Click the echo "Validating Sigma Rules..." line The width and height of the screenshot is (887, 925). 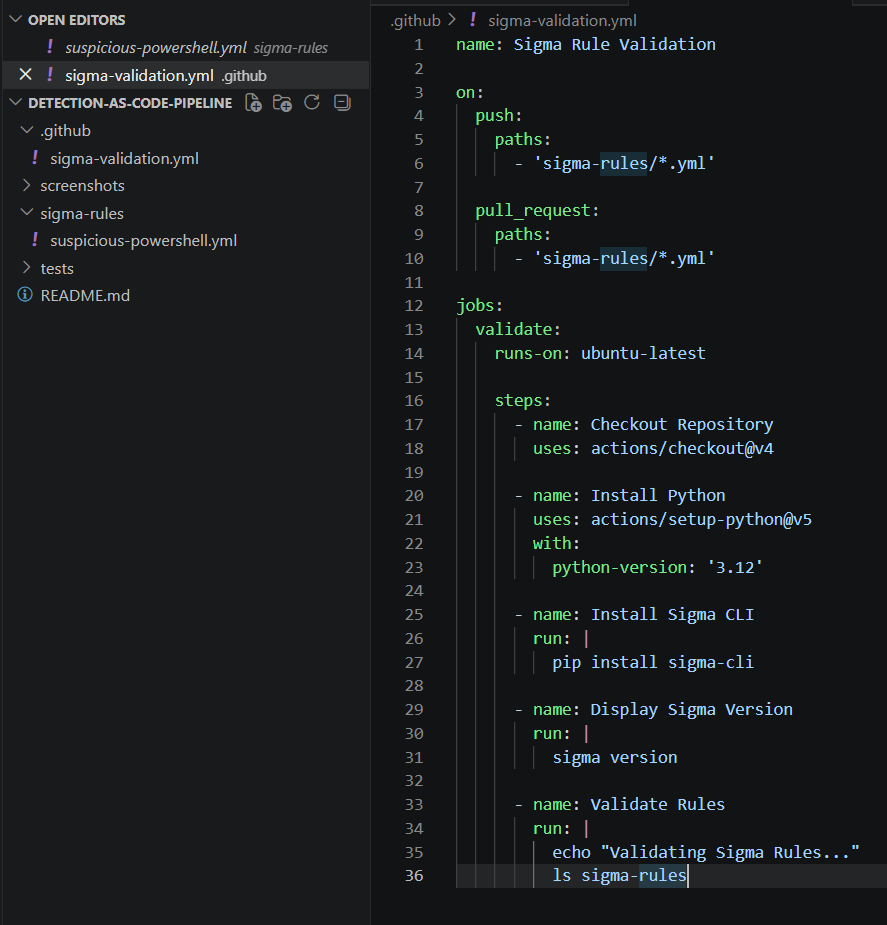[706, 852]
